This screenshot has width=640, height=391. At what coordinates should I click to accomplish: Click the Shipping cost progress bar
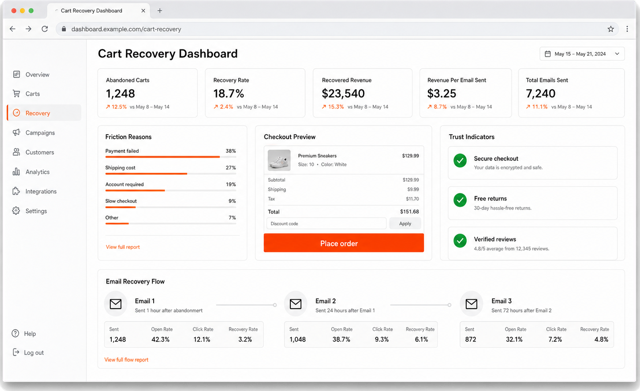click(171, 173)
